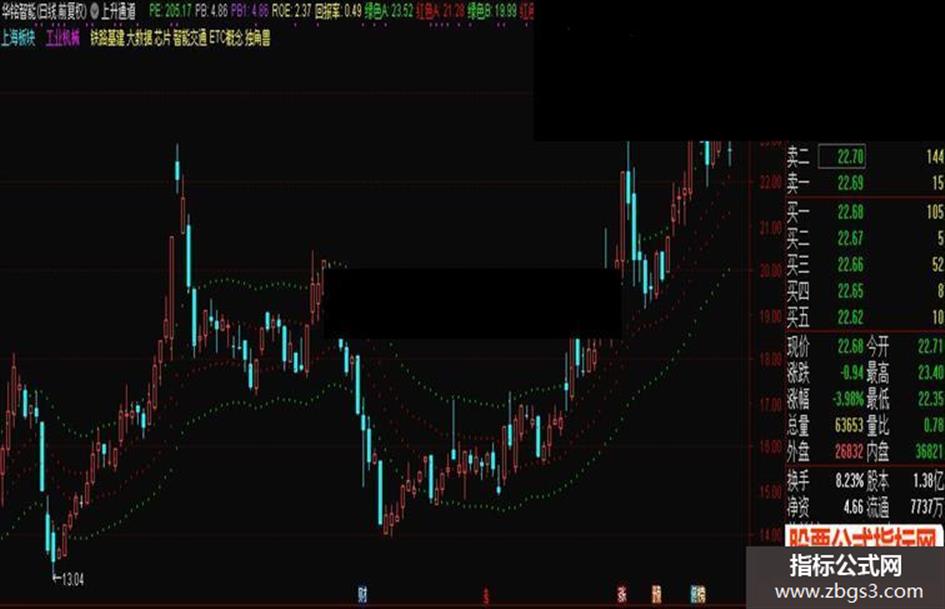
Task: Click the 现价 value 22.68
Action: 850,347
